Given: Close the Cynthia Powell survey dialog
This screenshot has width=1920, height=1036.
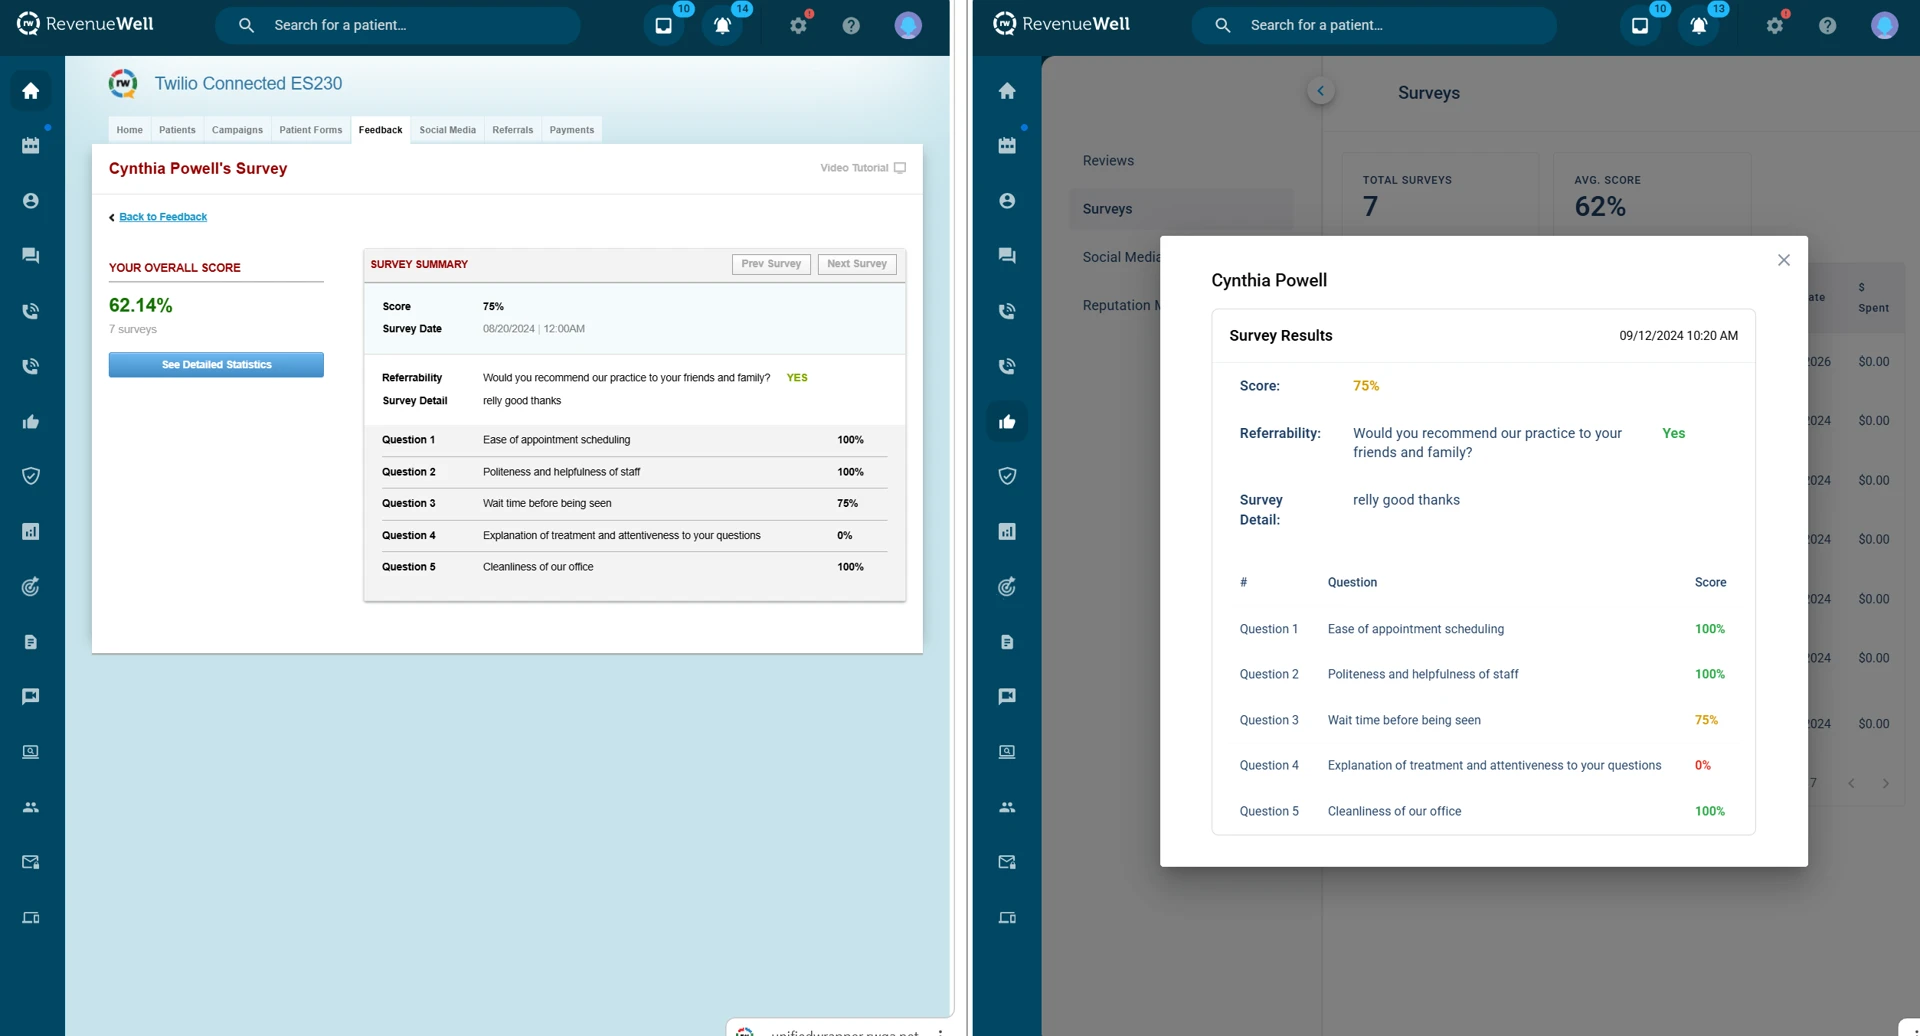Looking at the screenshot, I should (x=1783, y=260).
